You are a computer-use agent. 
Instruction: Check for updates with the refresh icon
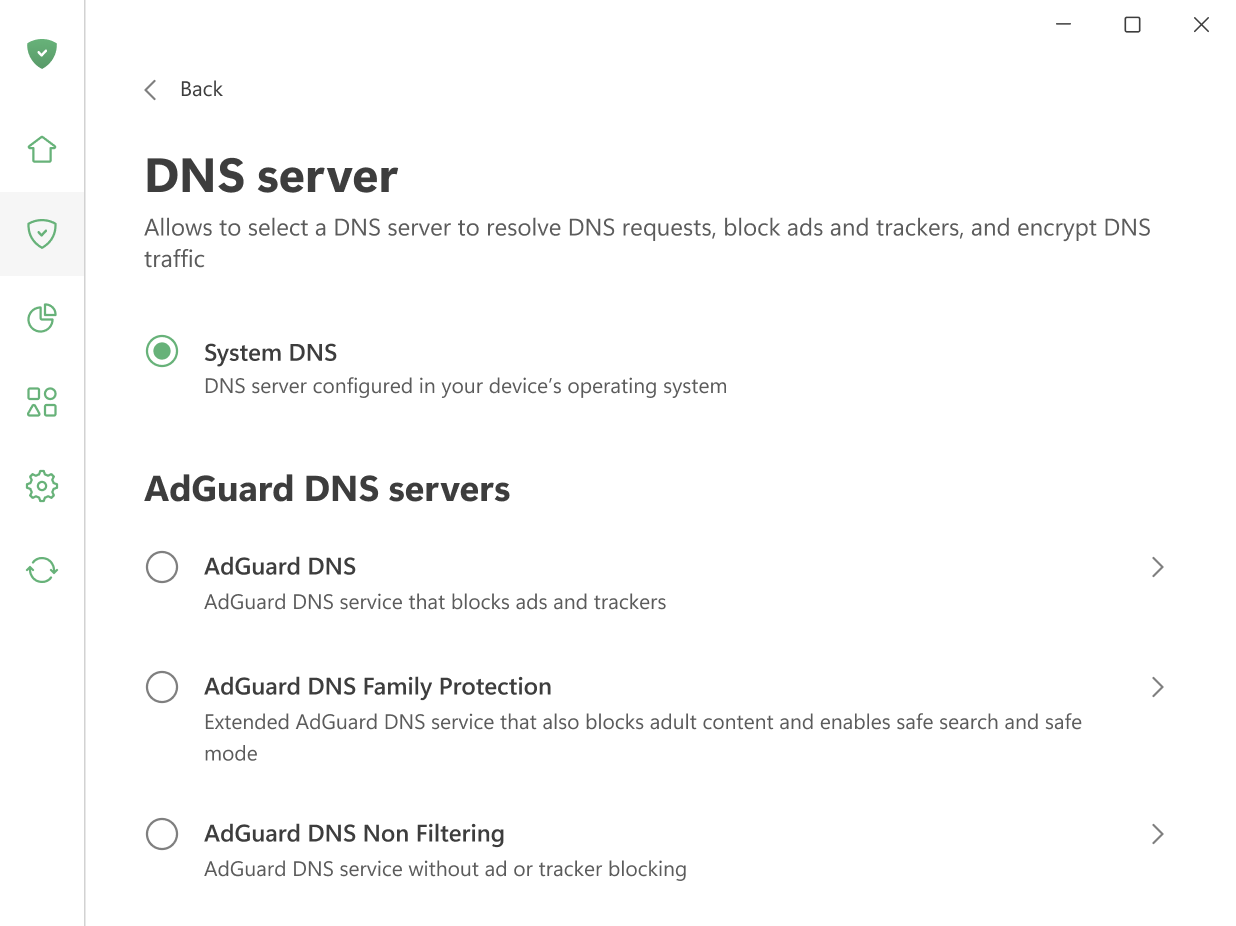click(x=41, y=570)
